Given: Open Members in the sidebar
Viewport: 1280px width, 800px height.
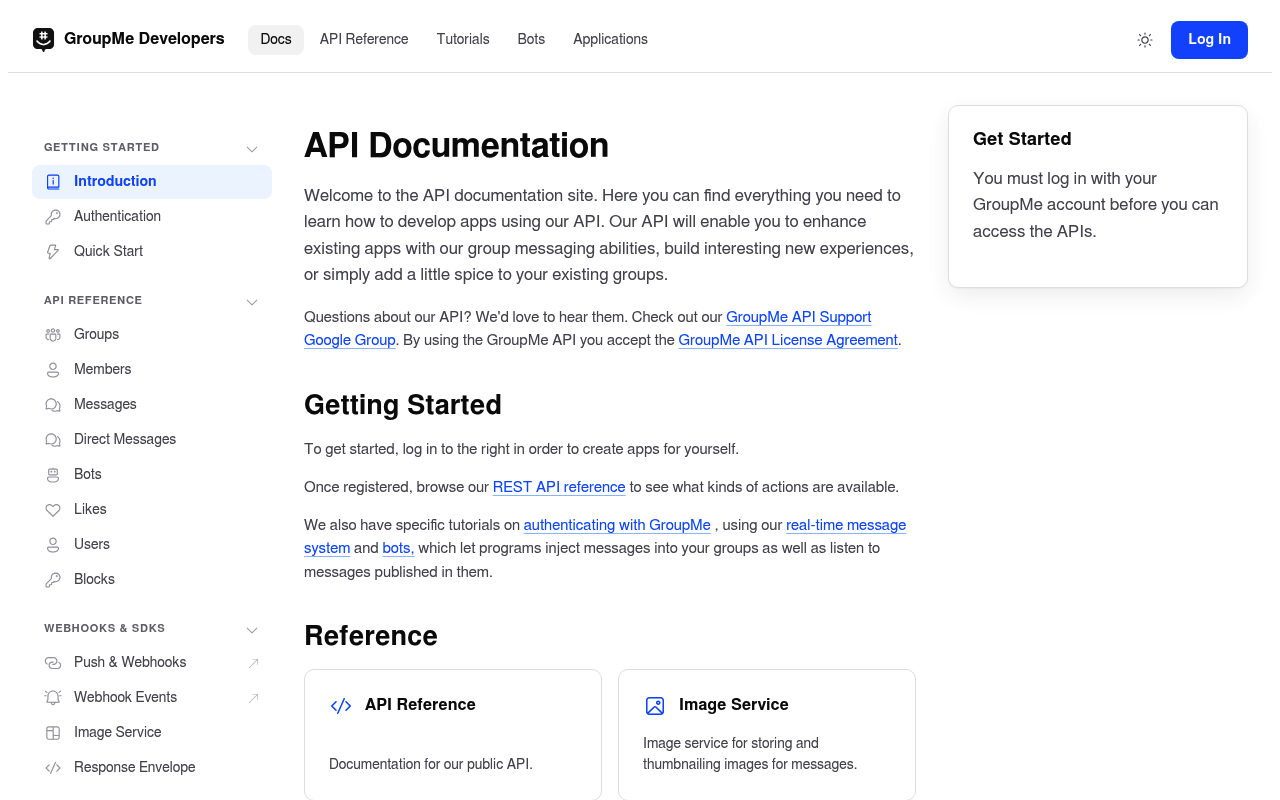Looking at the screenshot, I should (x=152, y=369).
